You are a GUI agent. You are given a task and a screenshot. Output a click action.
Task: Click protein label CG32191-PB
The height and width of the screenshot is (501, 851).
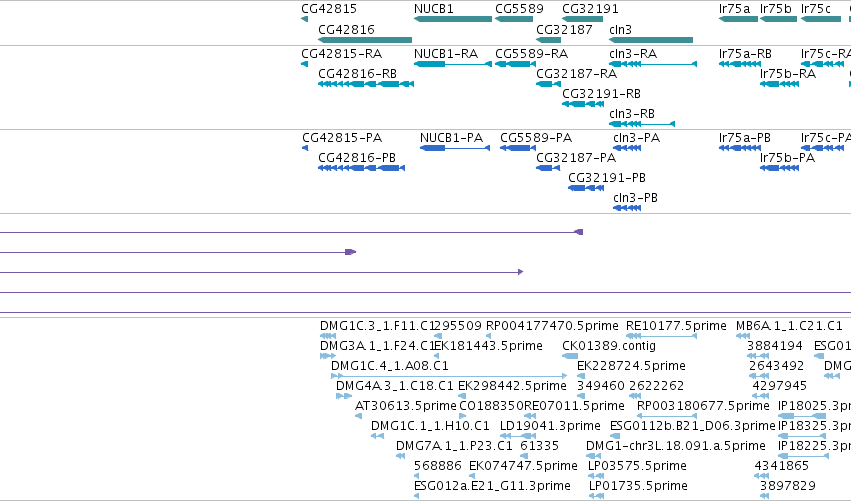click(x=607, y=178)
